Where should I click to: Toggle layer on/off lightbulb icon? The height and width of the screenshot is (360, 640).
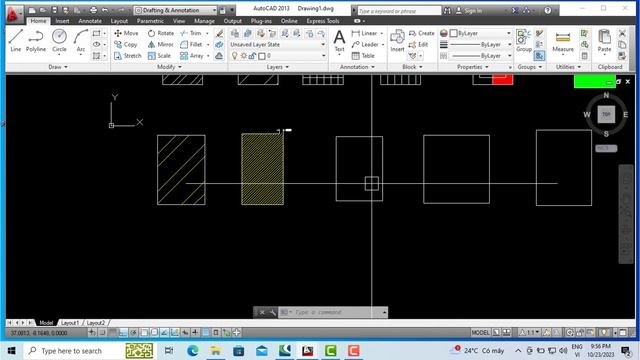(x=235, y=56)
